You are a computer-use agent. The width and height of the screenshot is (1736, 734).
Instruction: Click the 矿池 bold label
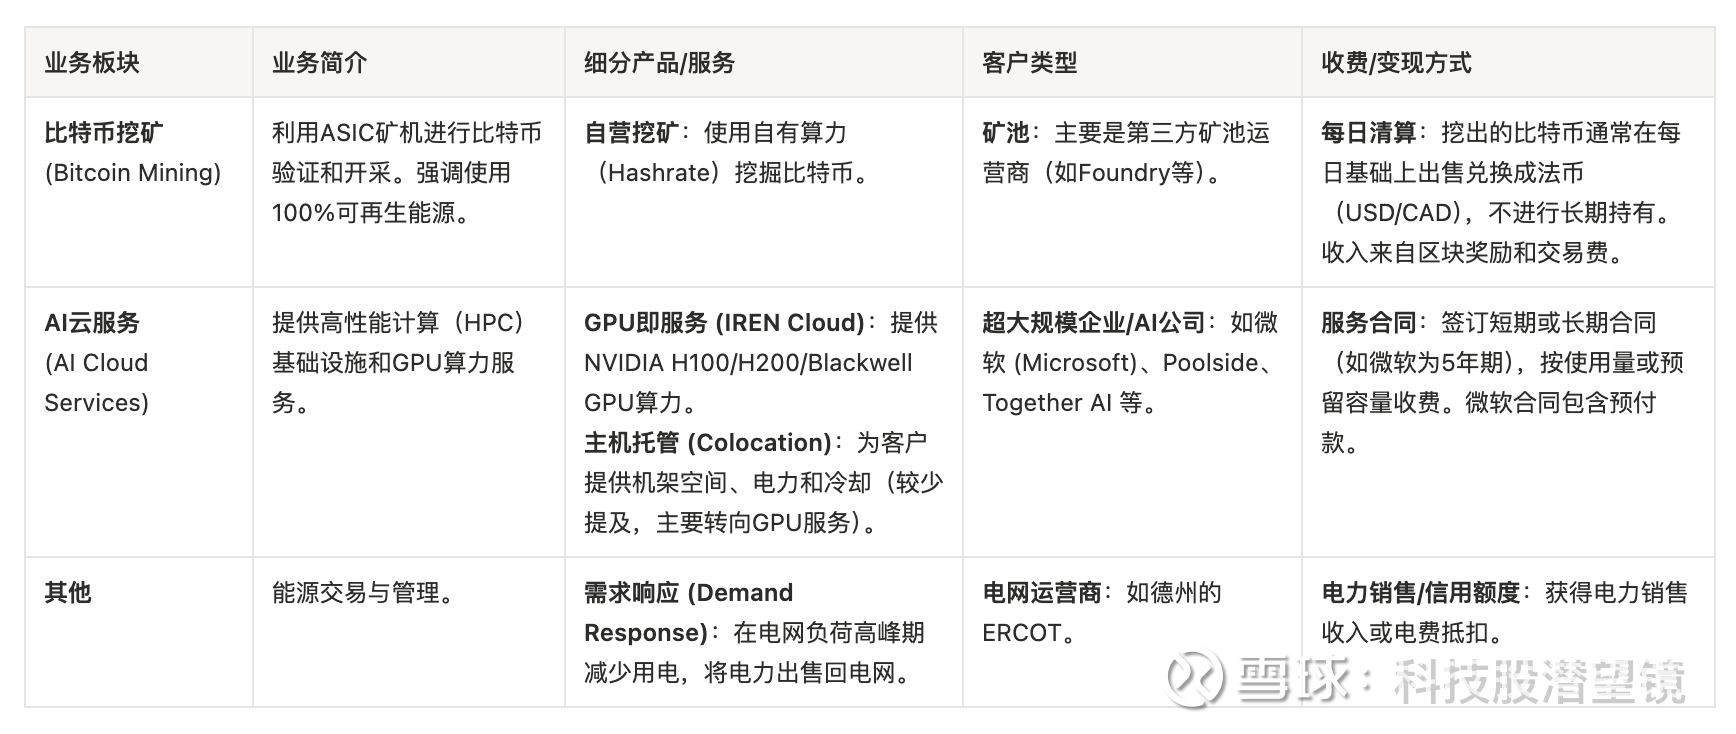(x=1005, y=133)
